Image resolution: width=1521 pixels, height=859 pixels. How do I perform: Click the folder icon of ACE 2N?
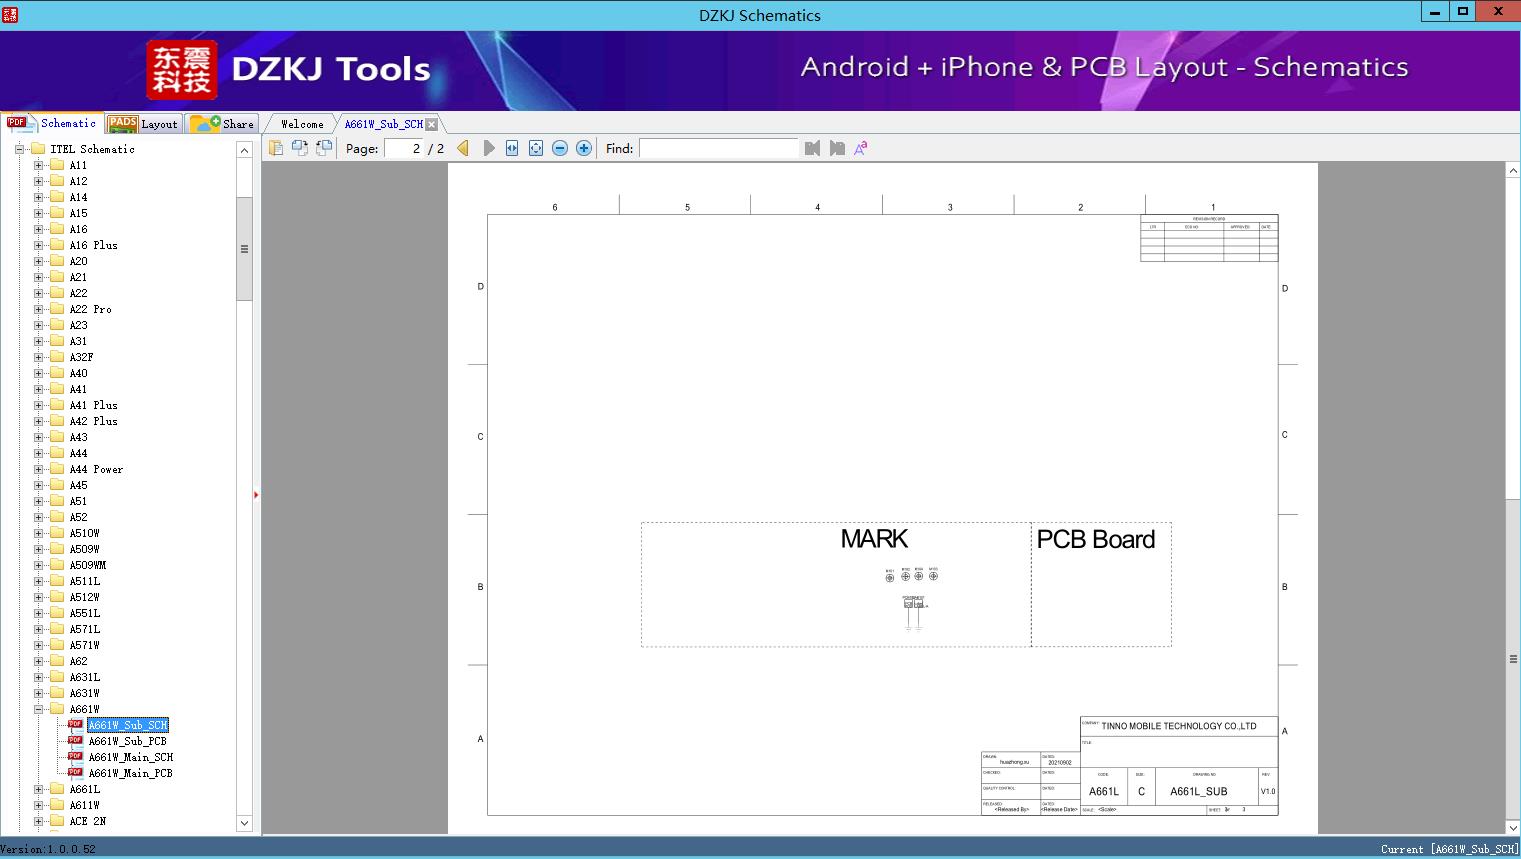[x=57, y=821]
